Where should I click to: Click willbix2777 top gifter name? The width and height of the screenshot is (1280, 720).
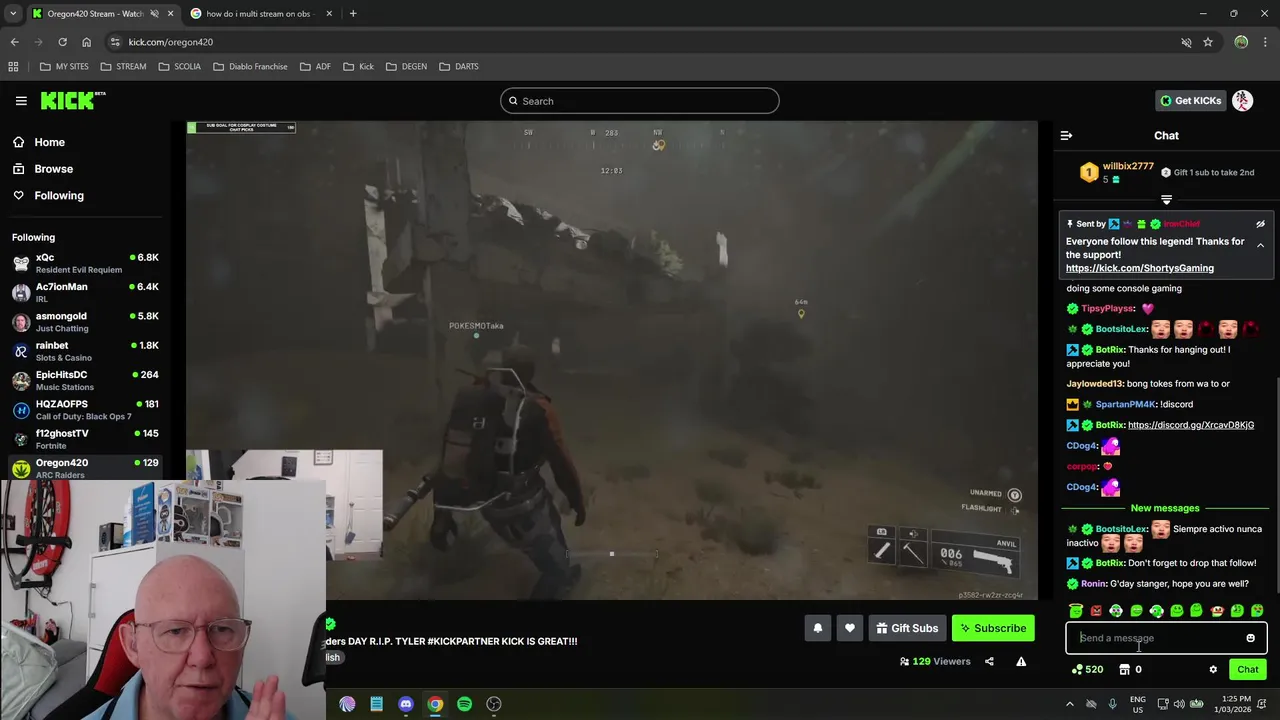coord(1128,166)
